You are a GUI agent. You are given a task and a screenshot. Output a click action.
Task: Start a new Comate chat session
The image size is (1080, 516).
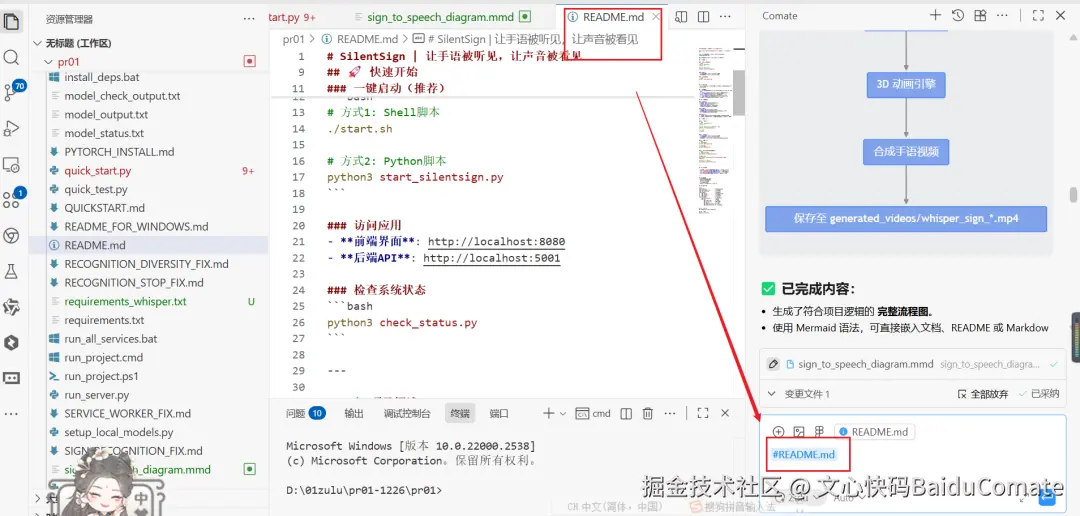click(x=935, y=15)
